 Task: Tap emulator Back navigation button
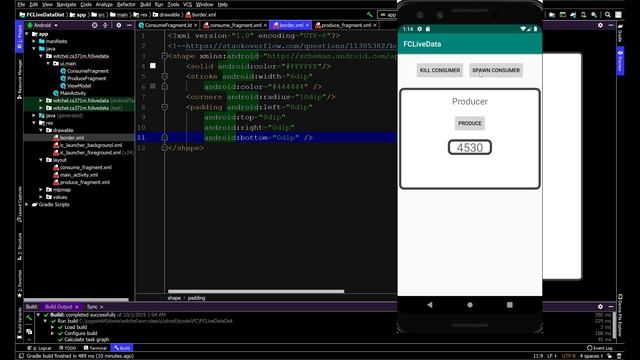point(429,305)
